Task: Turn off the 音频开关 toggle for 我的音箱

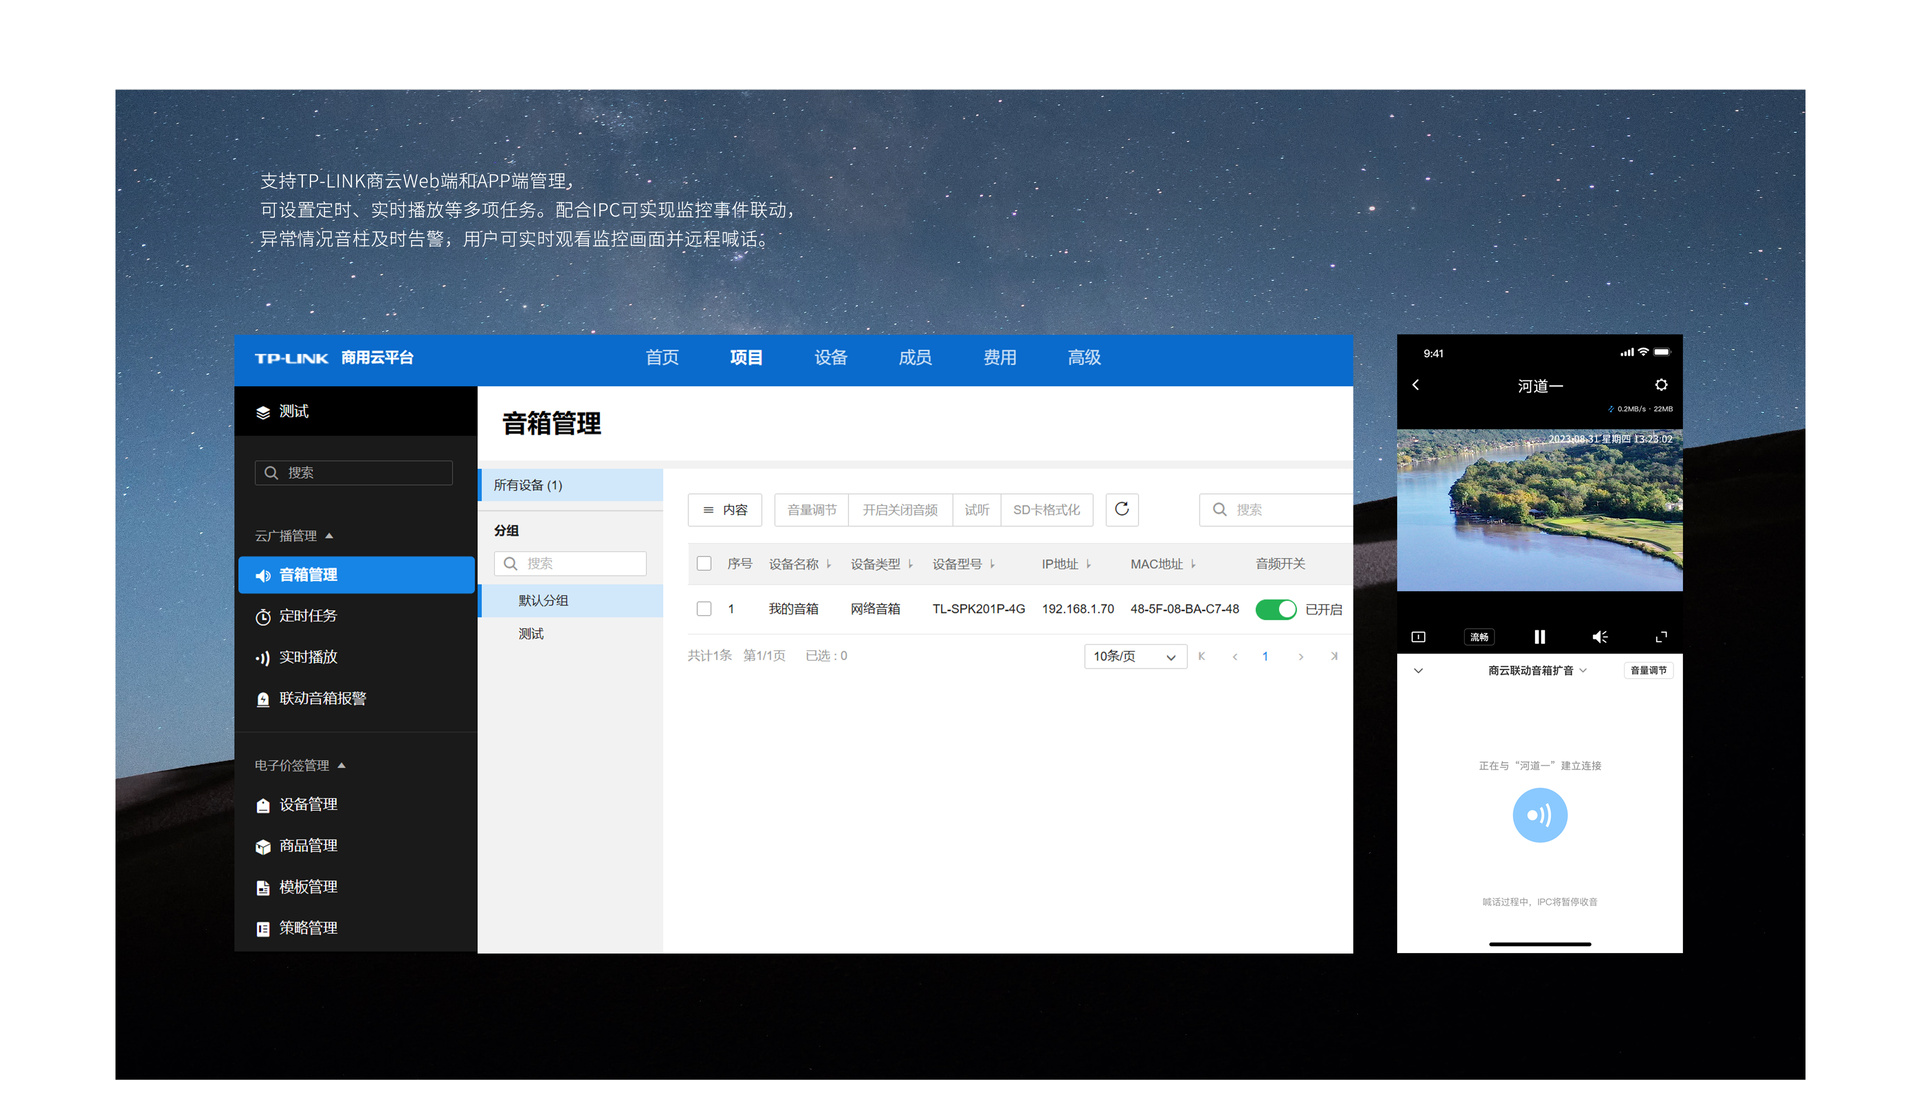Action: pos(1275,609)
